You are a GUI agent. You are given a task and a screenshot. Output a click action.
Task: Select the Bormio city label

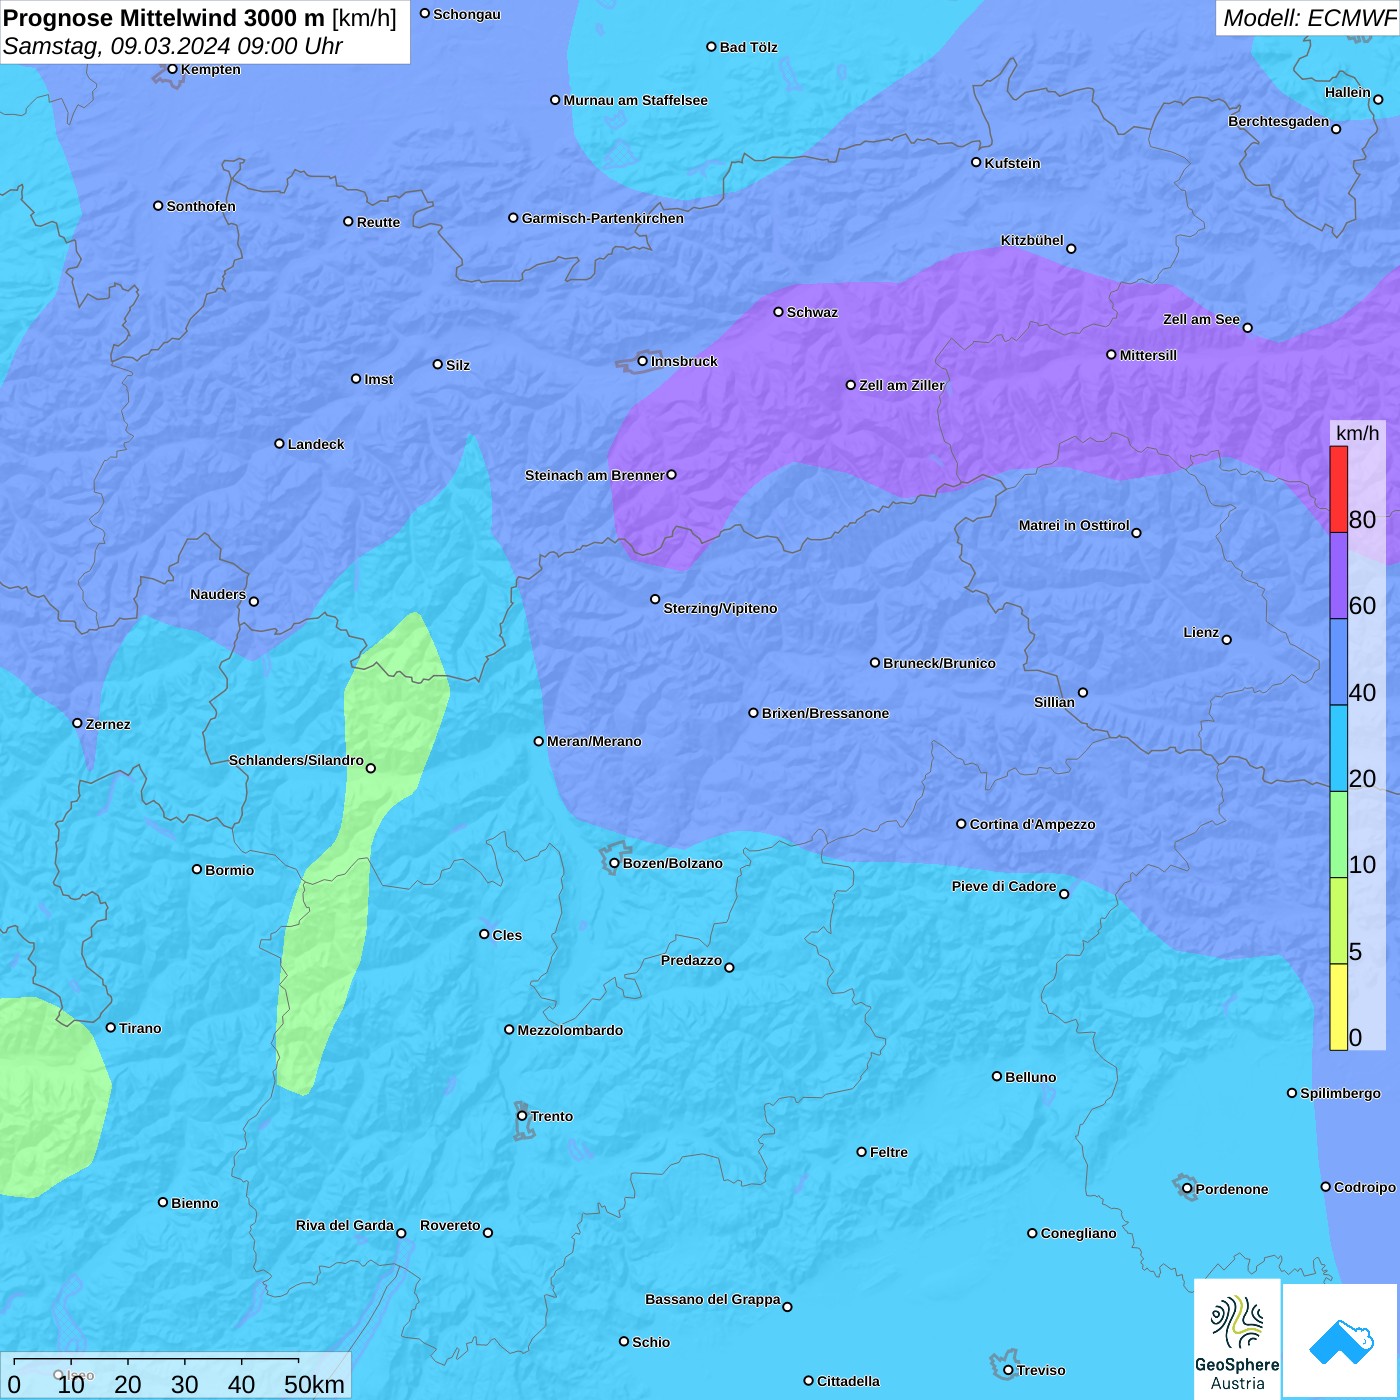tap(229, 870)
